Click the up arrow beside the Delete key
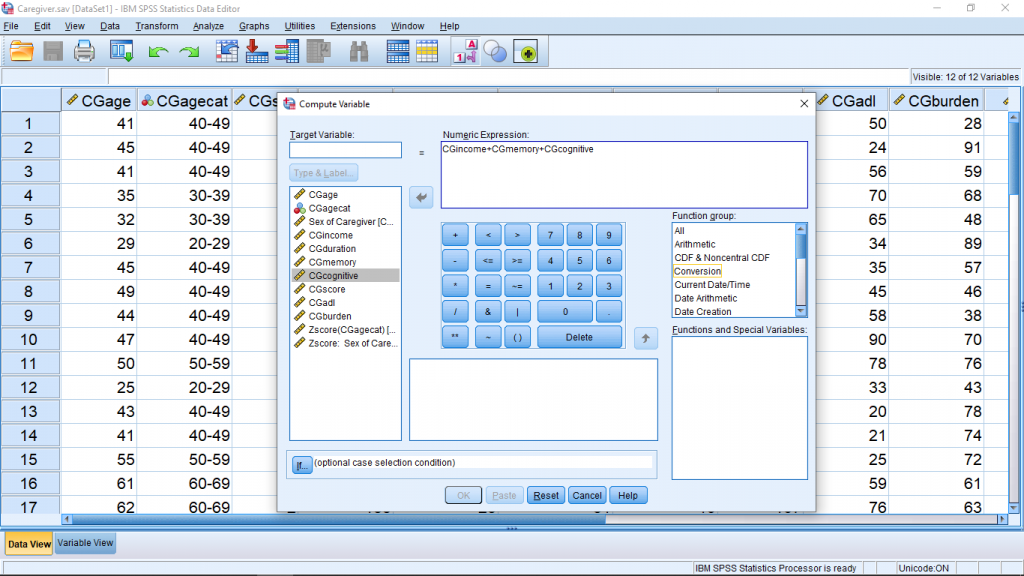Viewport: 1024px width, 576px height. click(x=646, y=338)
